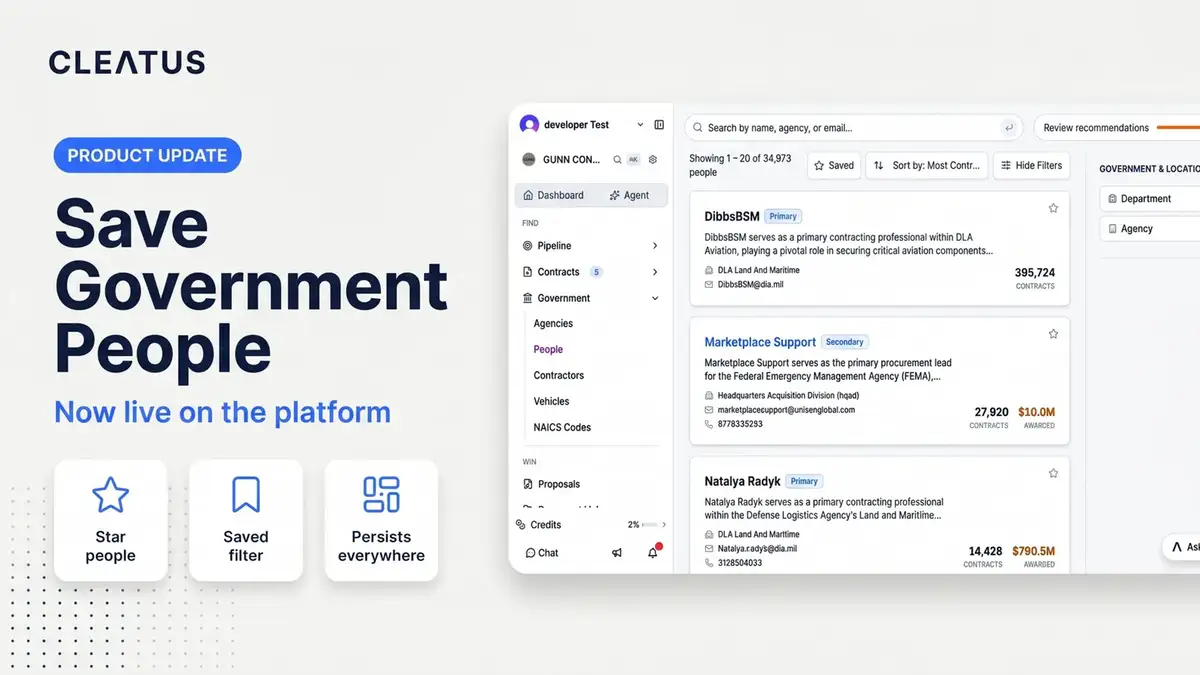Open Marketplace Support profile link
Viewport: 1200px width, 675px height.
click(x=760, y=342)
